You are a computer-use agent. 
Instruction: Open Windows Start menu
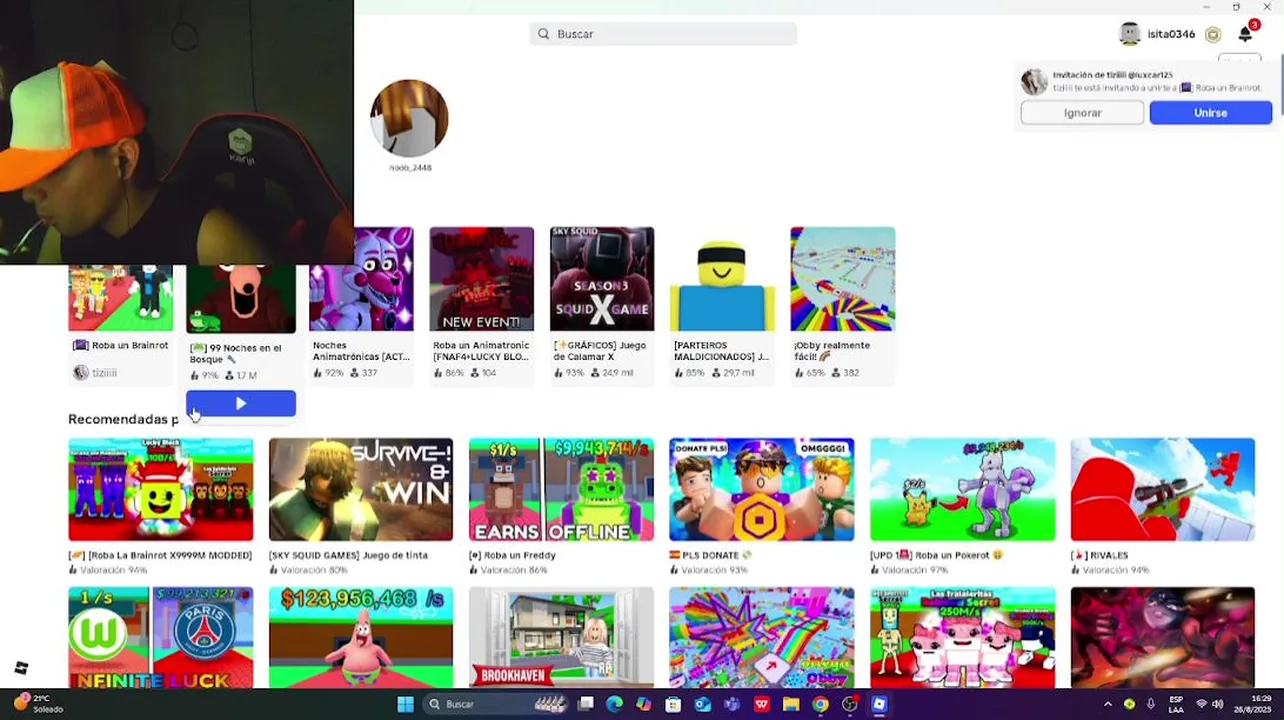tap(405, 704)
